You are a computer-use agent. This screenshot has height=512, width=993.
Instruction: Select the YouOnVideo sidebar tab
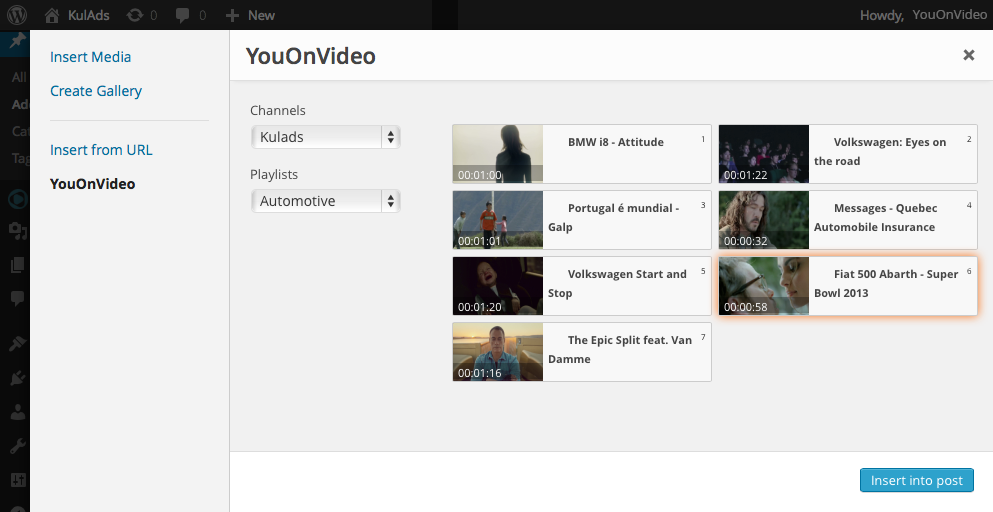[92, 184]
